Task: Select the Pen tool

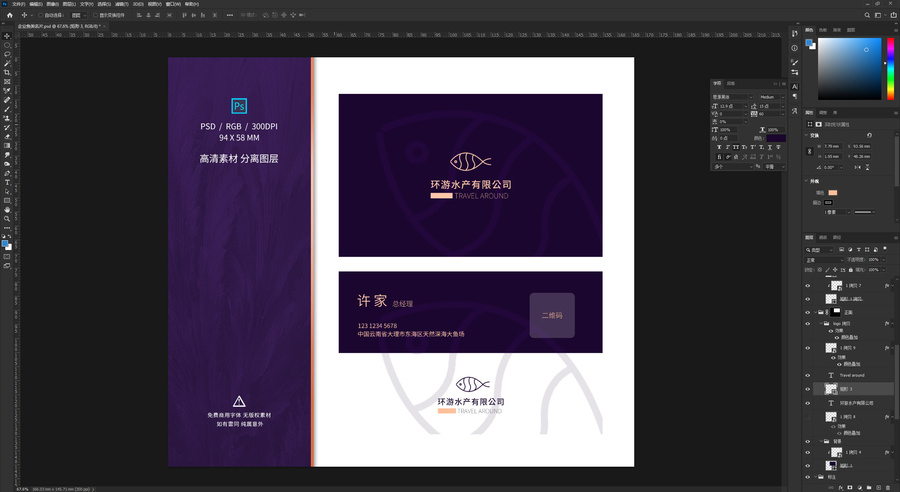Action: [7, 173]
